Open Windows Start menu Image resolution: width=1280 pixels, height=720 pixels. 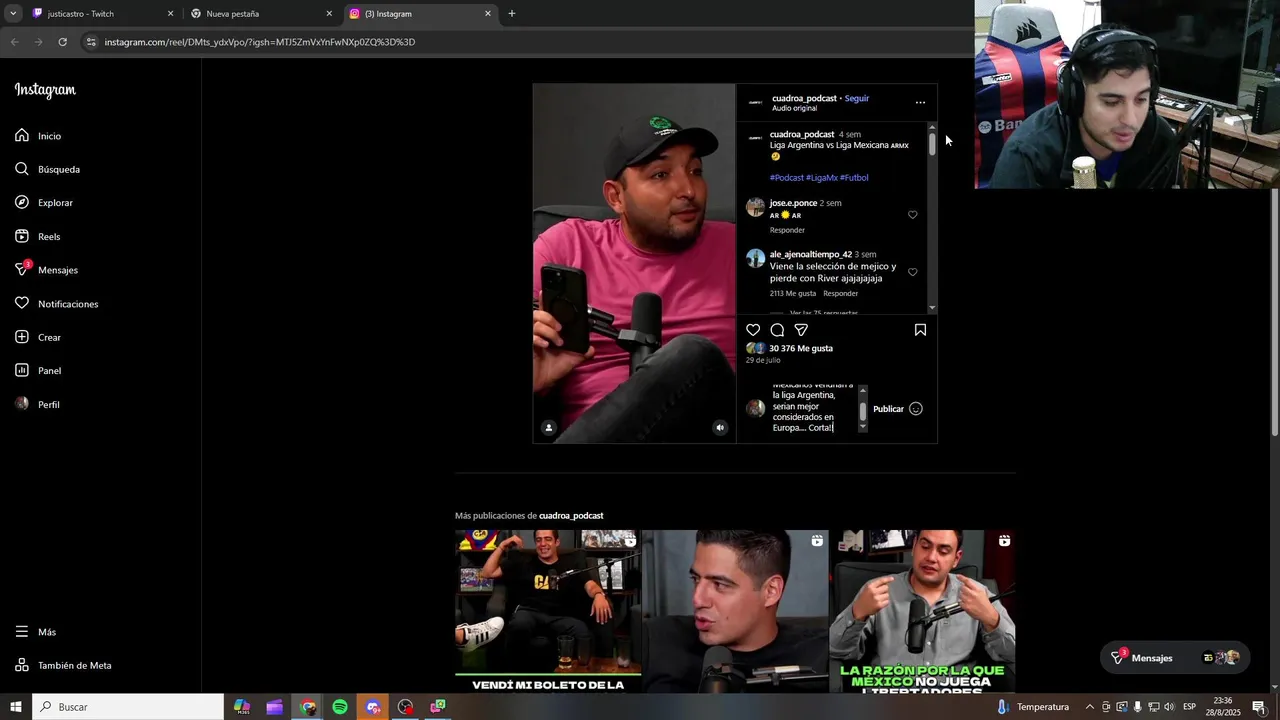[16, 707]
